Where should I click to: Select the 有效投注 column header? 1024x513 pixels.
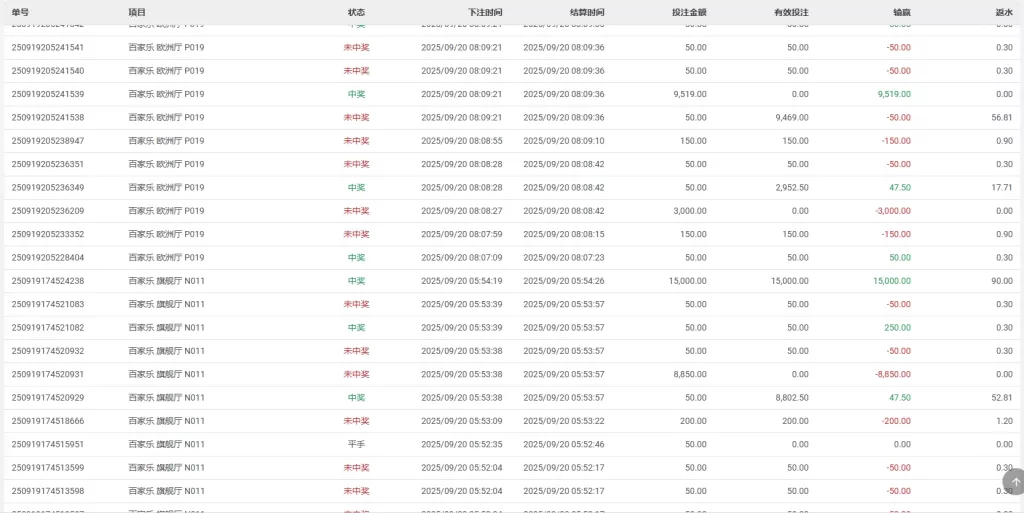(791, 12)
